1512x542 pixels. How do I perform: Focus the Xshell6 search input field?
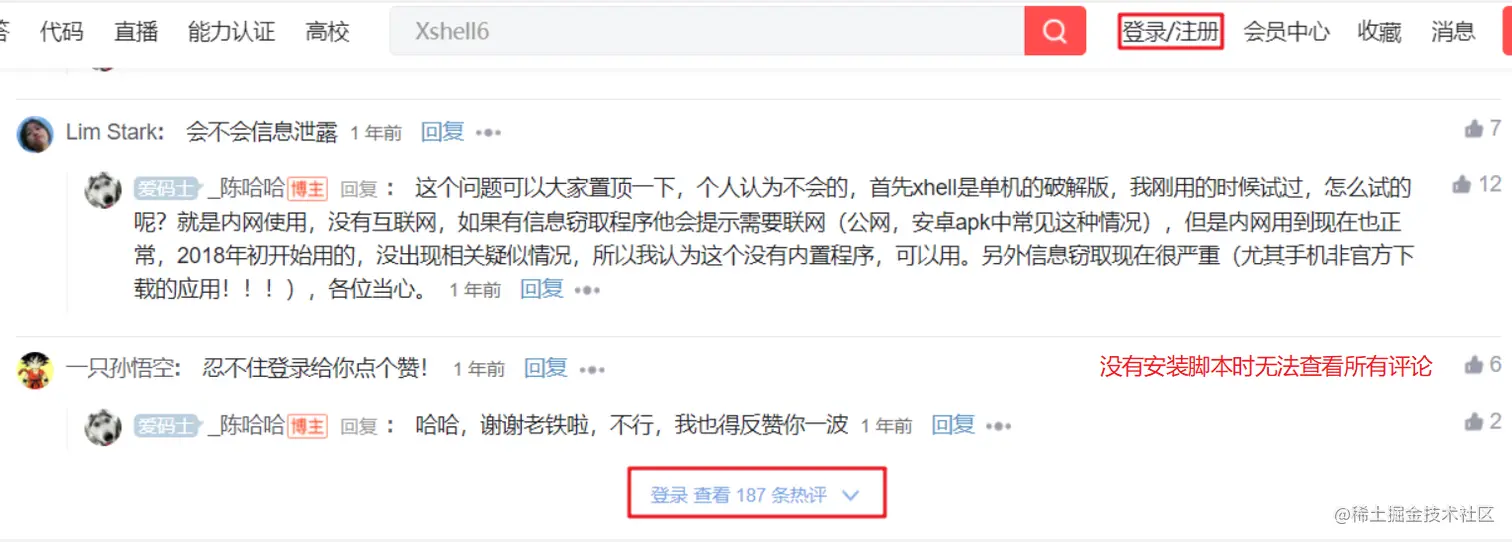707,31
